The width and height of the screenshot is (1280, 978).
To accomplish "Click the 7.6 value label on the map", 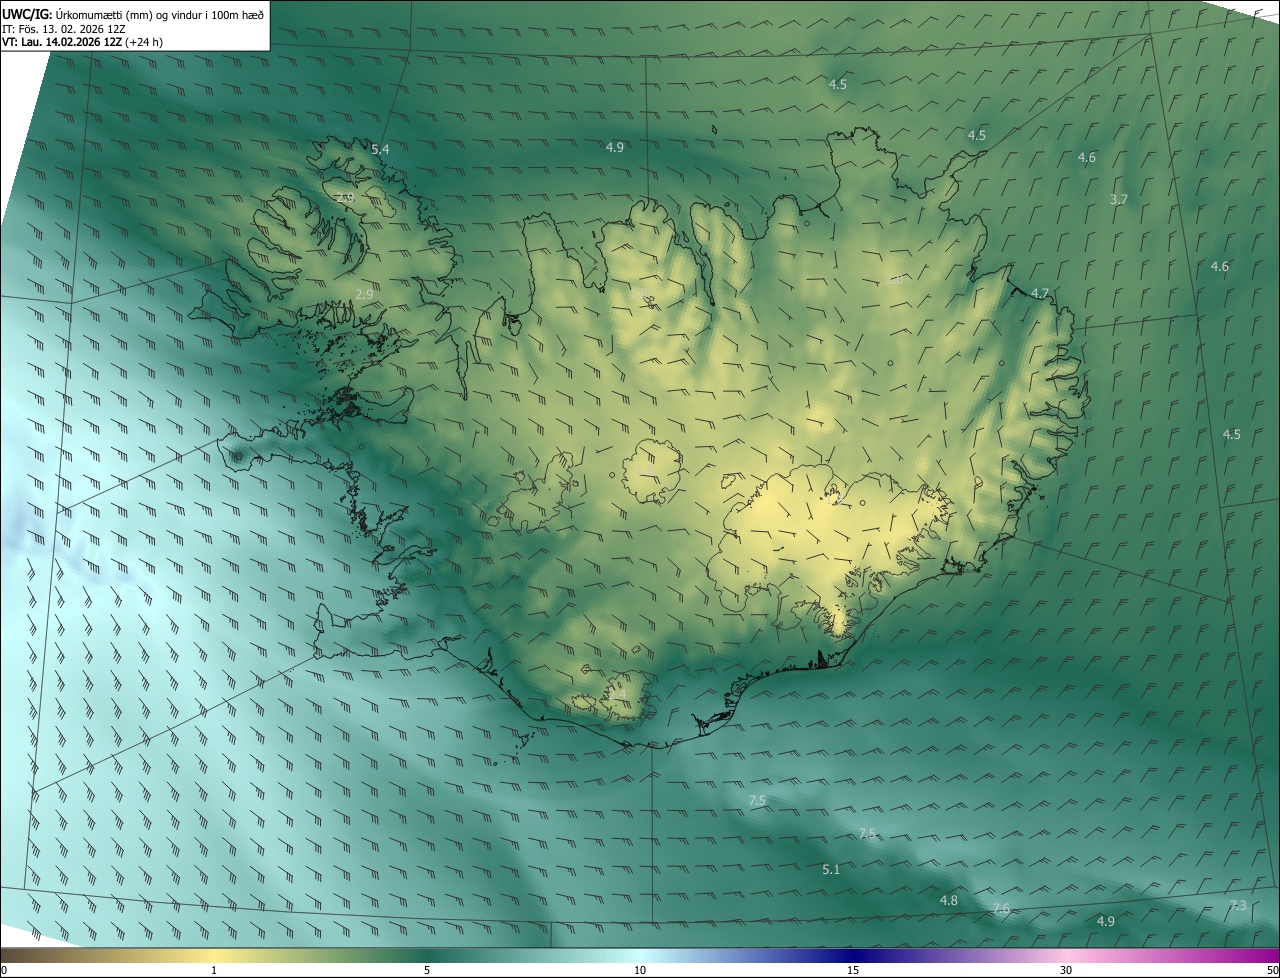I will pyautogui.click(x=1001, y=908).
